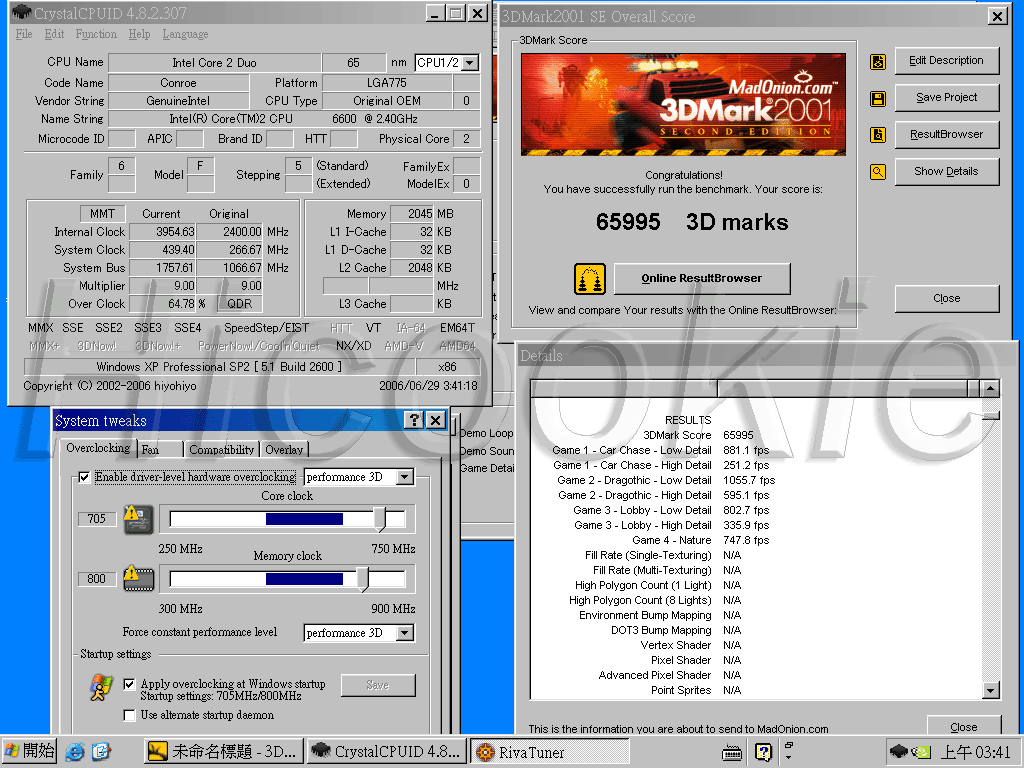Open the Start menu (開始) button
Viewport: 1024px width, 768px height.
tap(29, 752)
